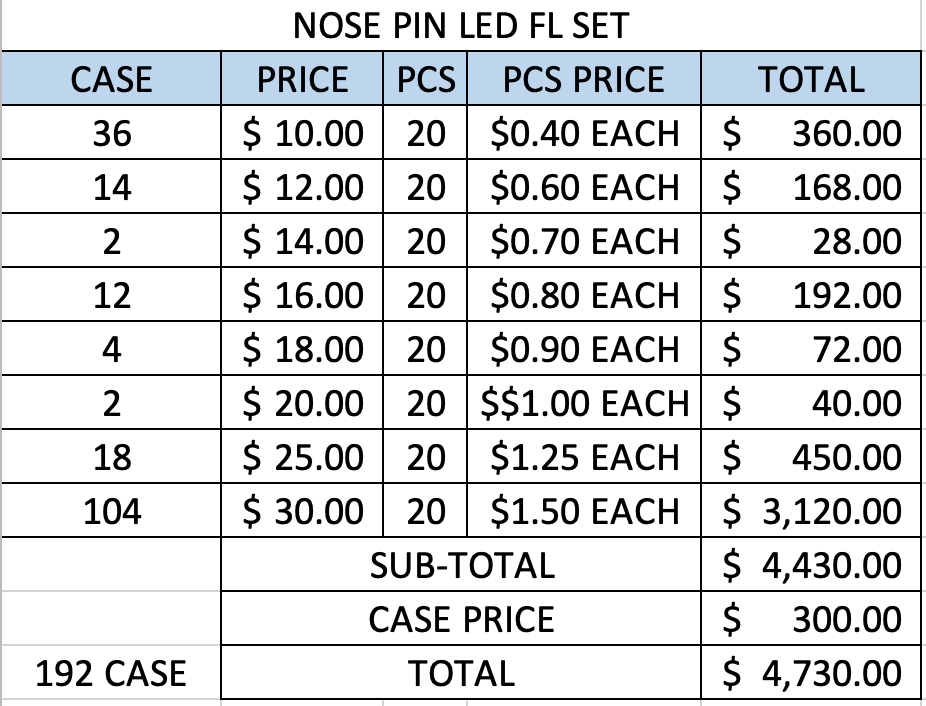Image resolution: width=926 pixels, height=706 pixels.
Task: Click the case quantity cell showing 36
Action: coord(111,133)
